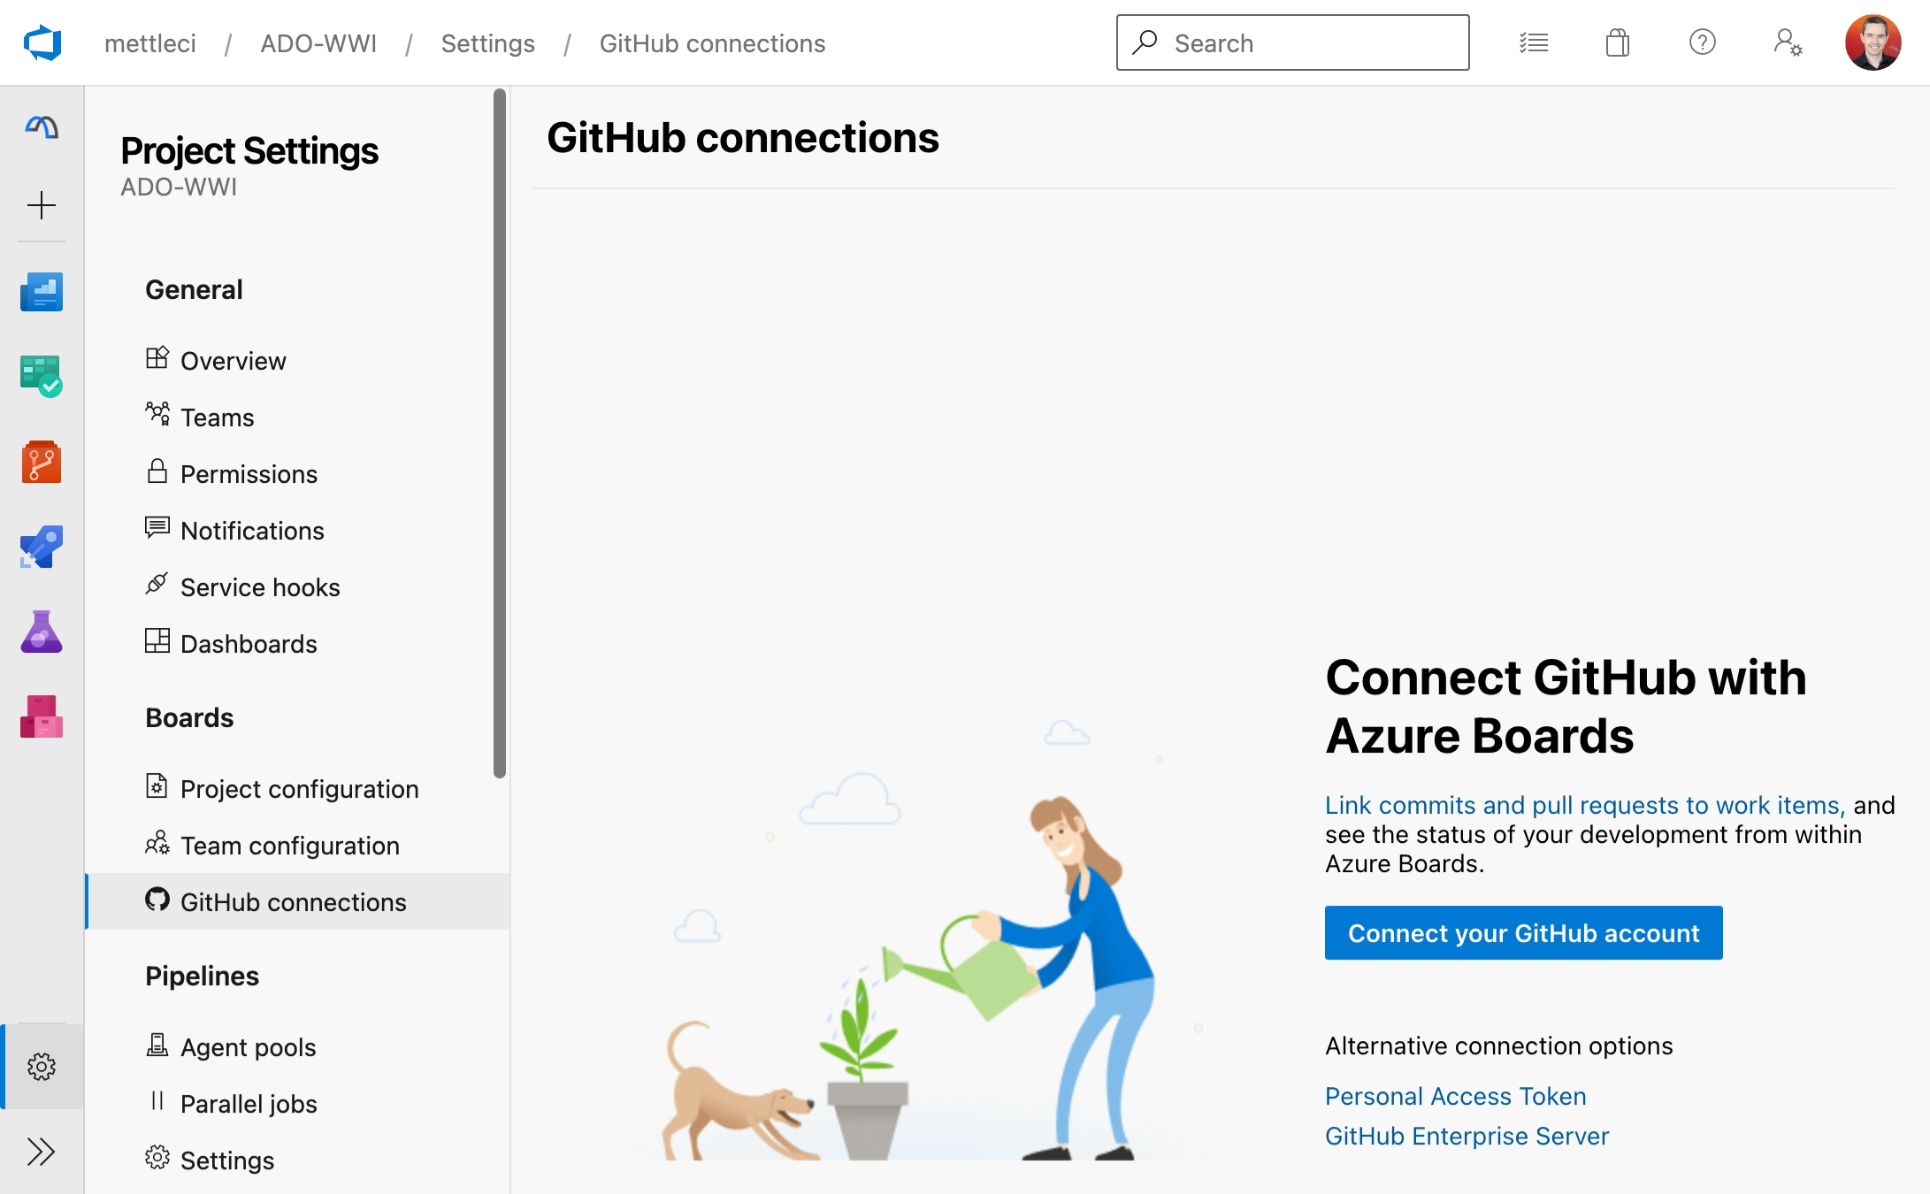
Task: Open the Personal Access Token link
Action: tap(1455, 1096)
